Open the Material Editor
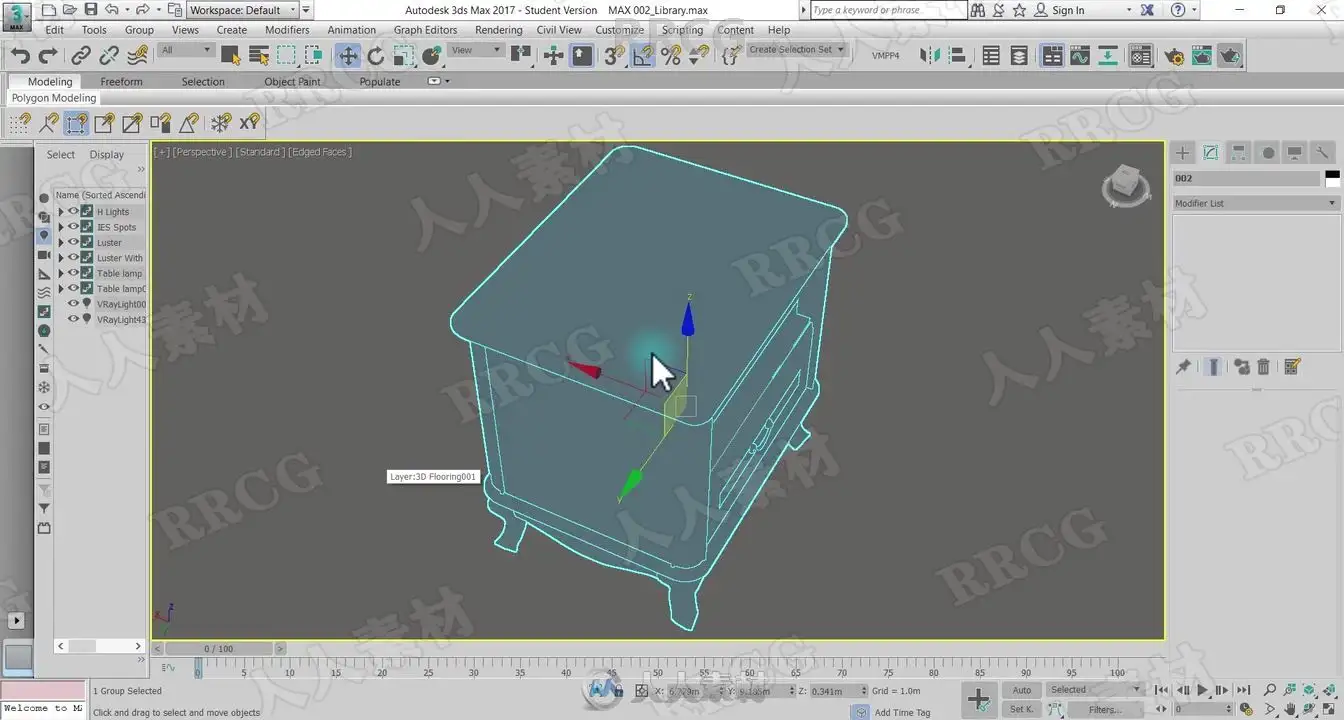 pos(1141,56)
